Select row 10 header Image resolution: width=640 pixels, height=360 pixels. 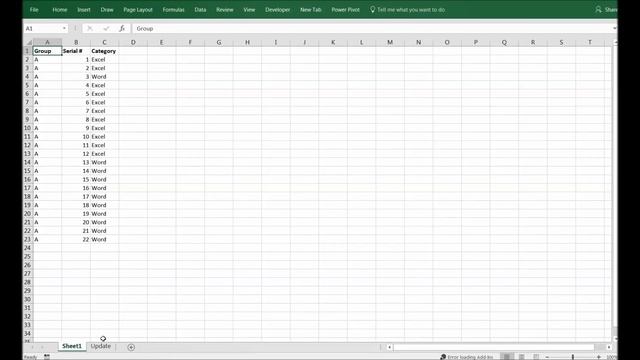coord(27,128)
